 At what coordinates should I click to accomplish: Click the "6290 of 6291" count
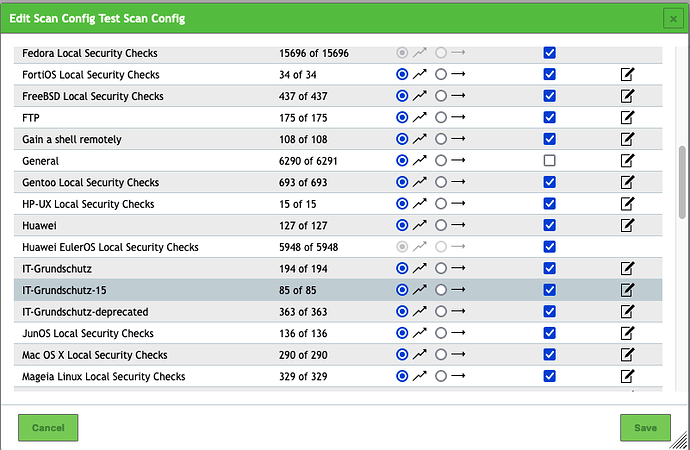pyautogui.click(x=308, y=161)
